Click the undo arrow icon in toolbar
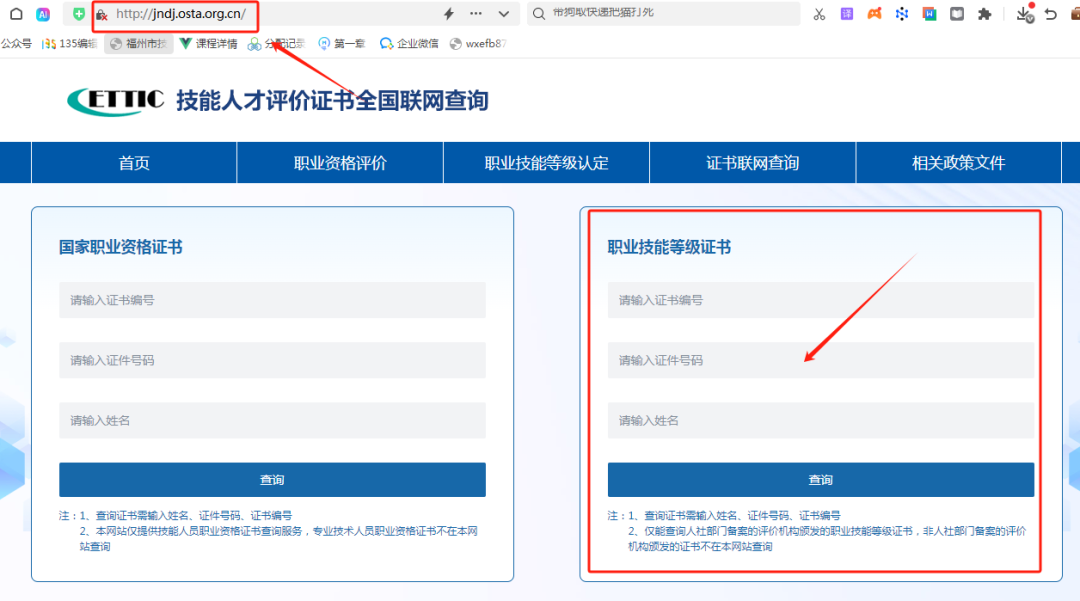1080x601 pixels. coord(1050,14)
